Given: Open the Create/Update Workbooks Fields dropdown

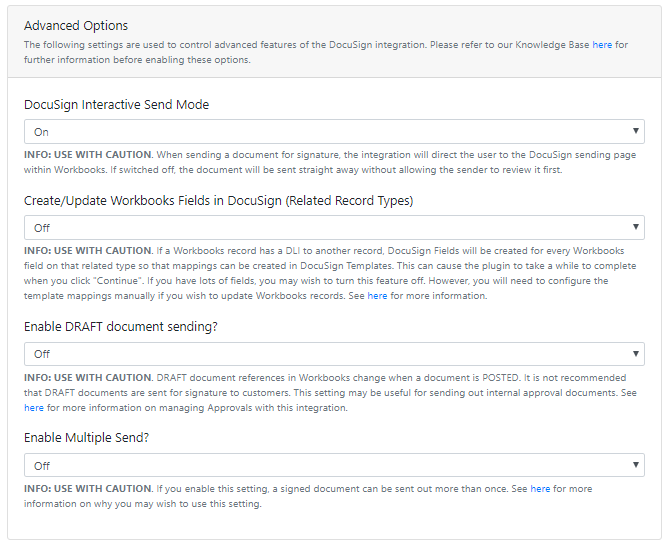Looking at the screenshot, I should coord(334,228).
